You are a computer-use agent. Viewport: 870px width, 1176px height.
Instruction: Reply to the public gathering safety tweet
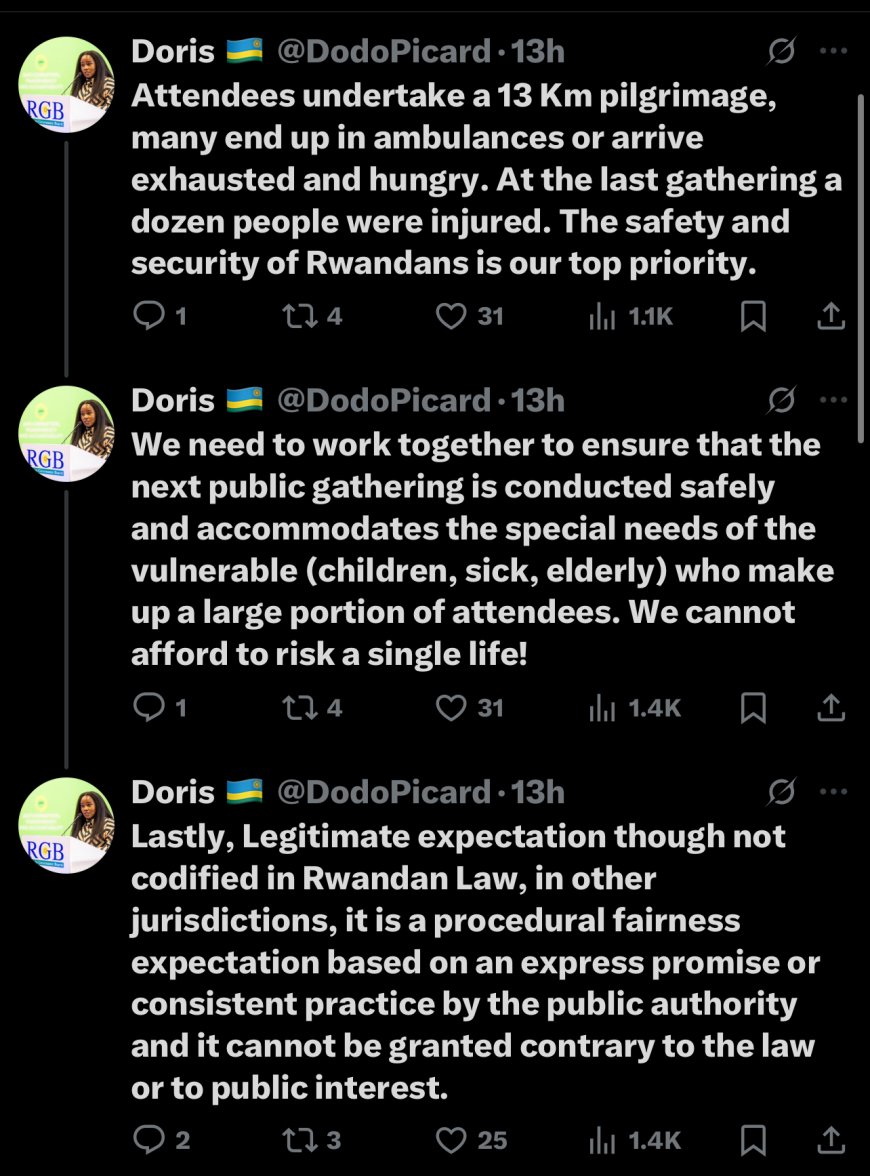pyautogui.click(x=148, y=708)
